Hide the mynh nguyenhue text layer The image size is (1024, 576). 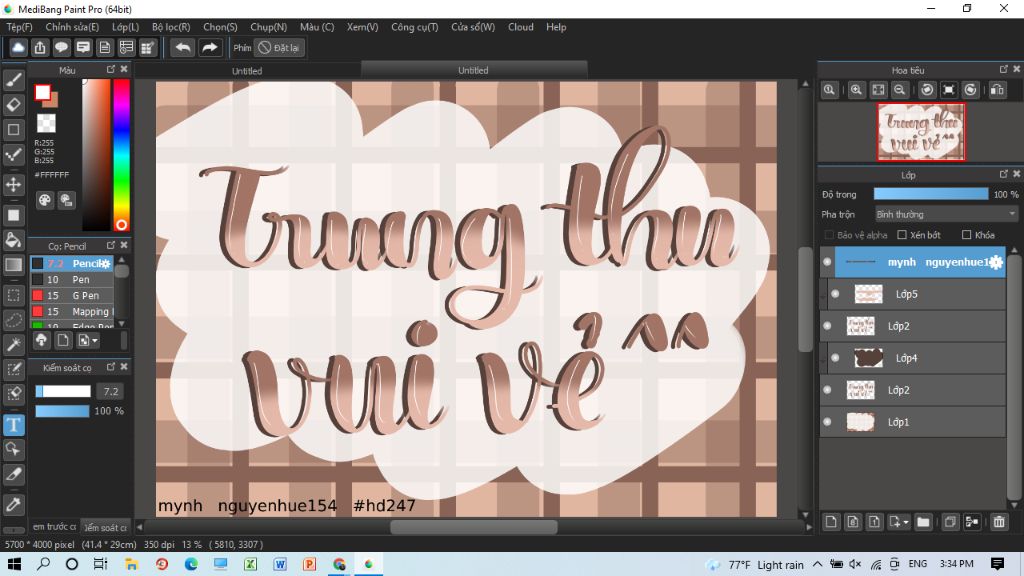(x=827, y=262)
